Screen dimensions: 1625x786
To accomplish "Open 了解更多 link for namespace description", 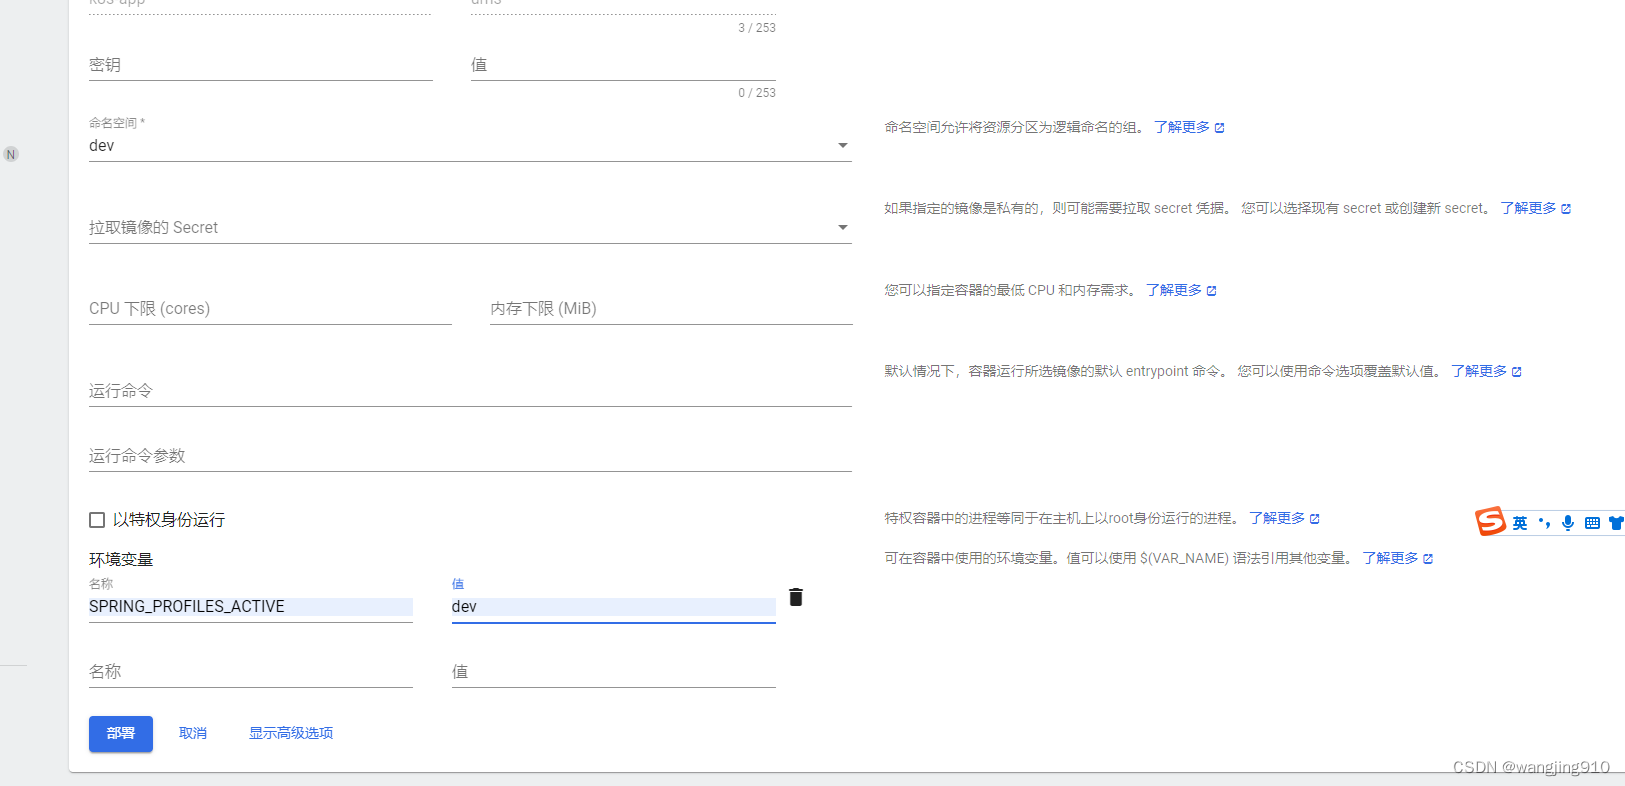I will click(x=1189, y=127).
